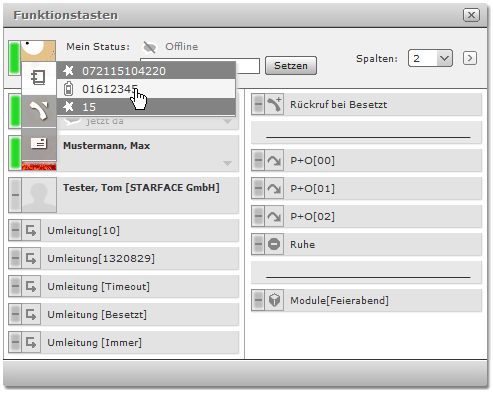
Task: Open the address book icon in popup
Action: pyautogui.click(x=39, y=78)
